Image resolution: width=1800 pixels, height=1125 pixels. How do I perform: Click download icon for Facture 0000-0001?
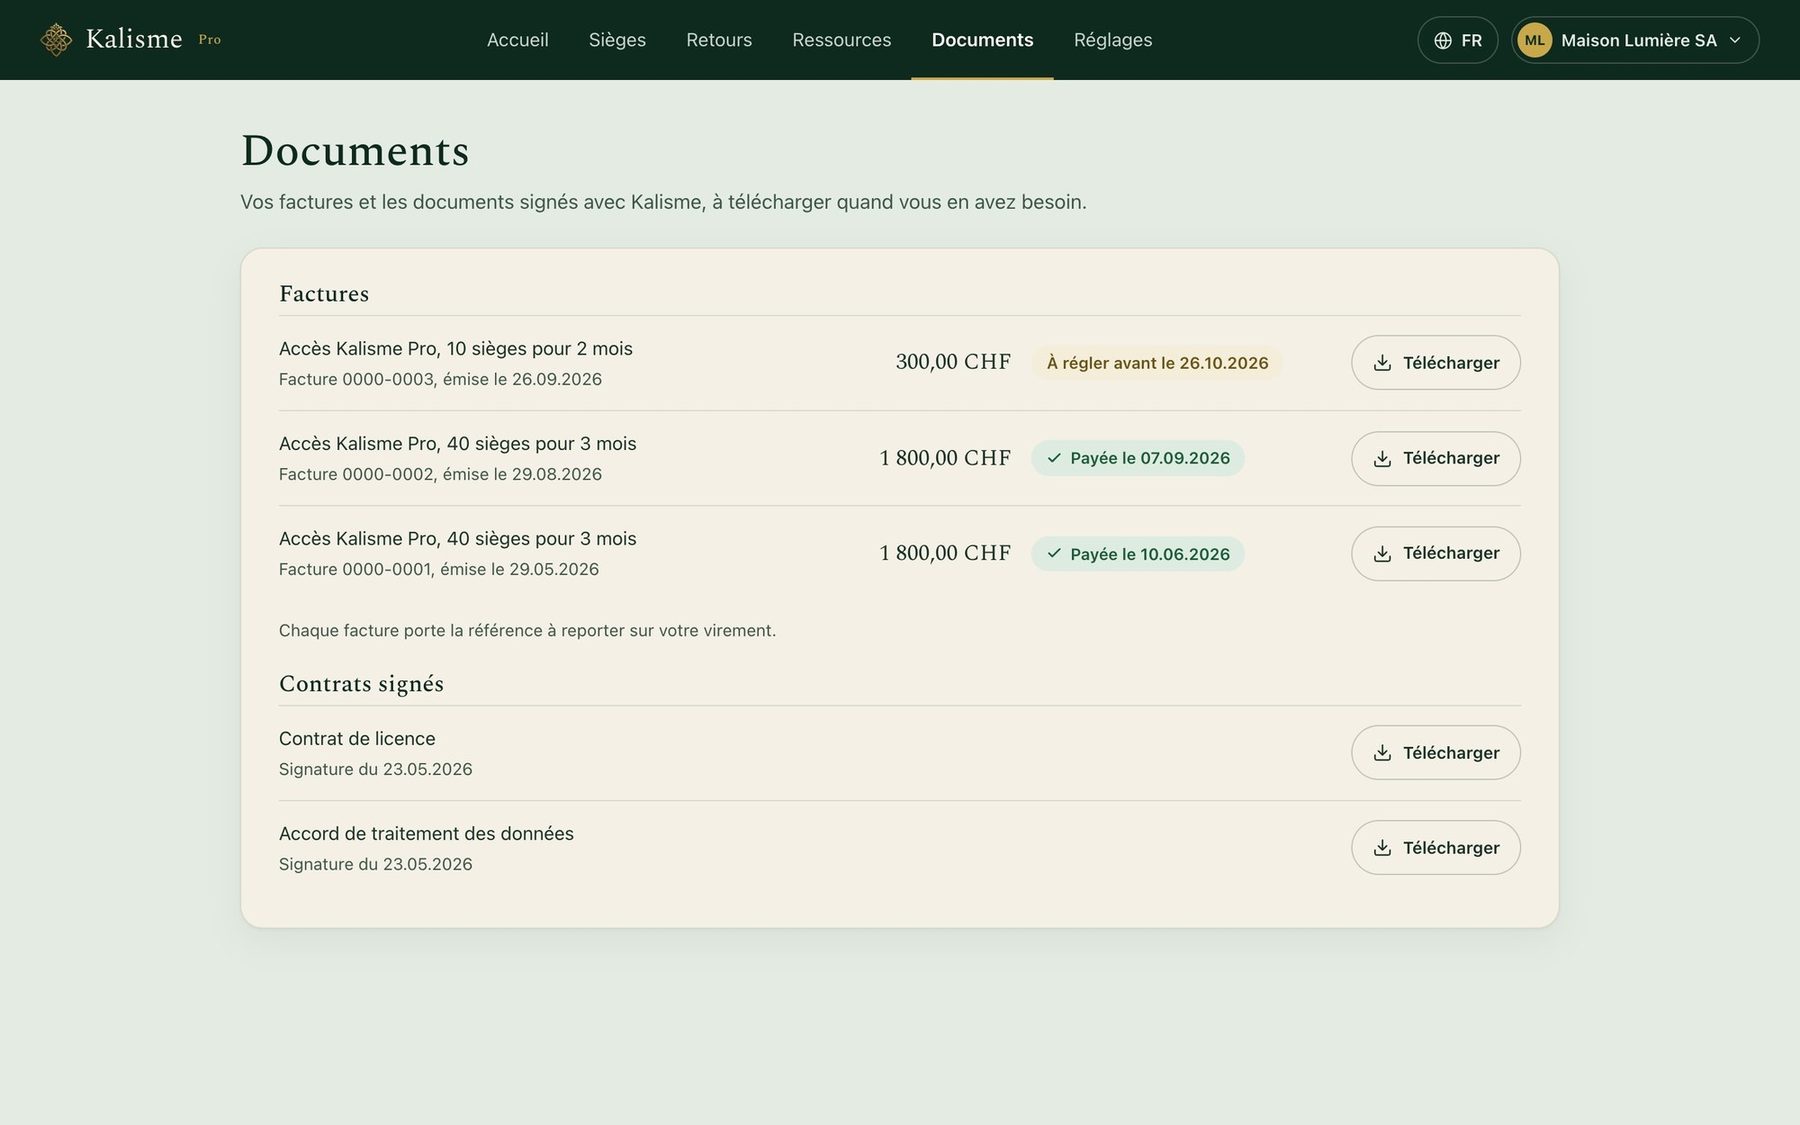click(x=1382, y=553)
